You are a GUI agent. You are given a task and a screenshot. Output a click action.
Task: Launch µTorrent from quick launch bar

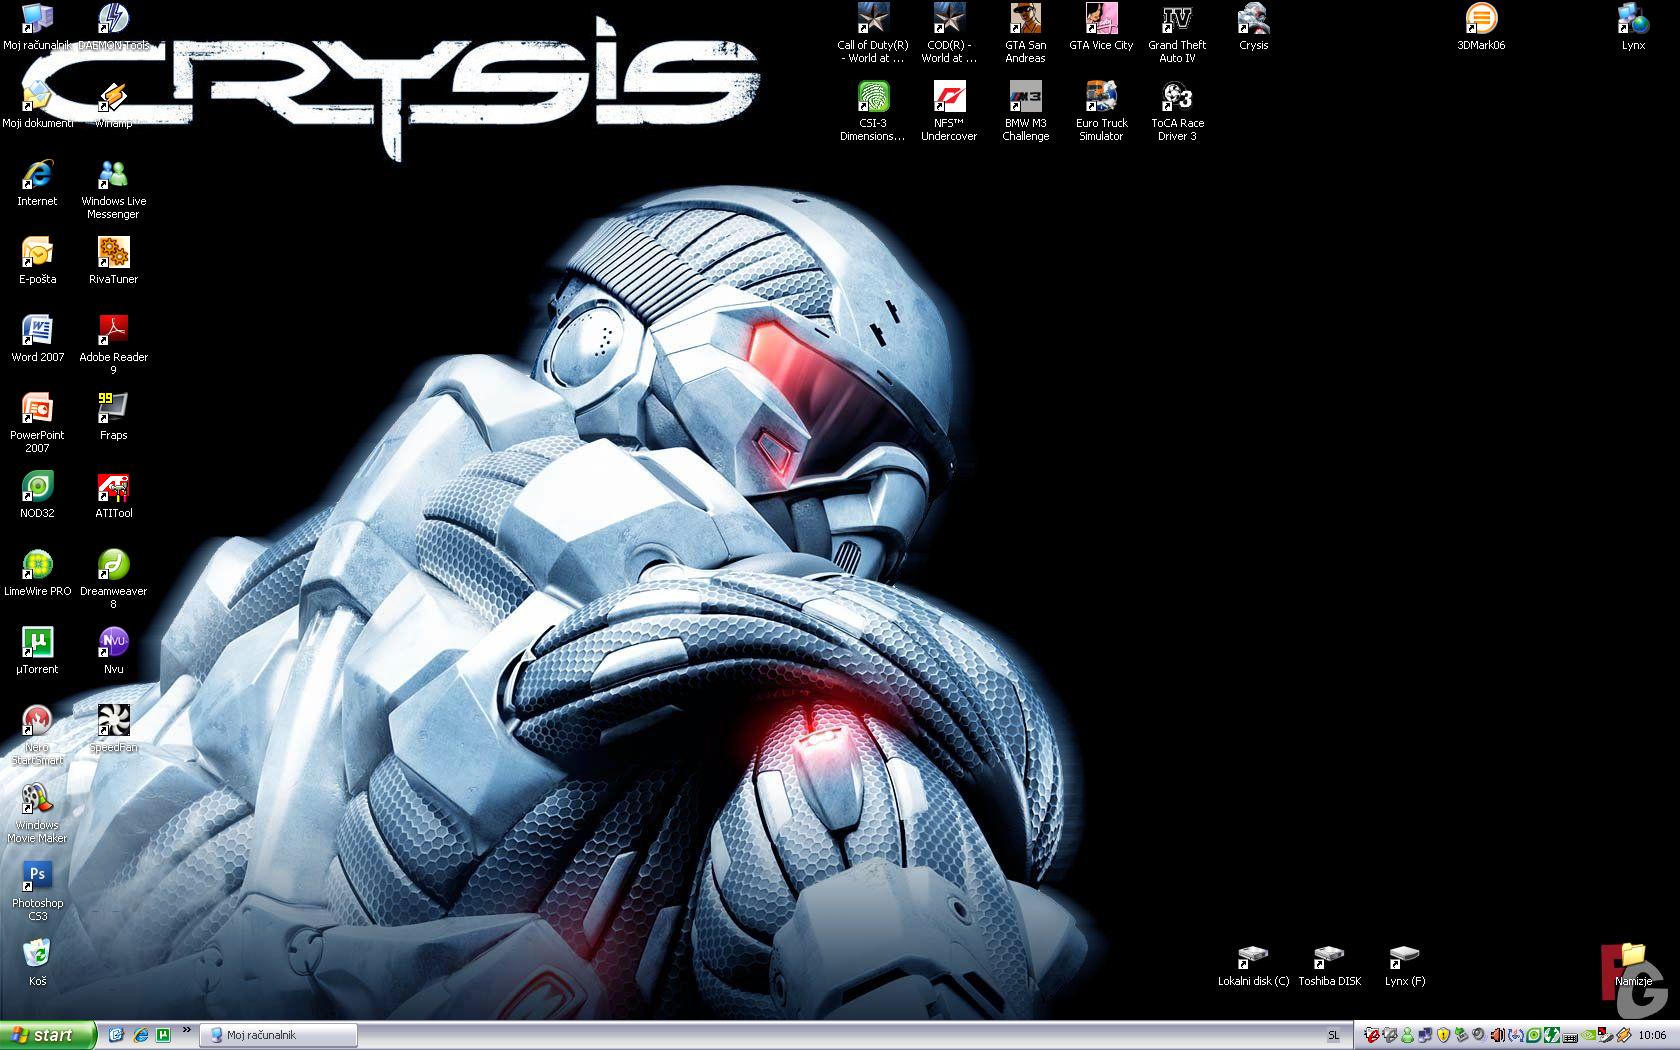click(x=163, y=1035)
